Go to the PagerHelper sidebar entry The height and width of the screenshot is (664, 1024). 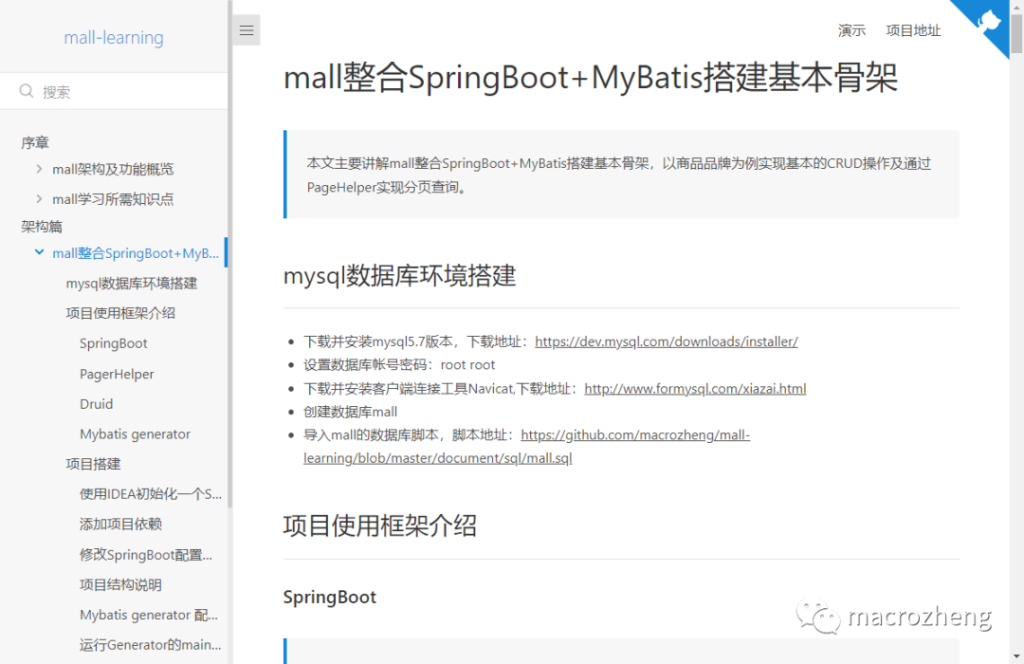pos(117,374)
